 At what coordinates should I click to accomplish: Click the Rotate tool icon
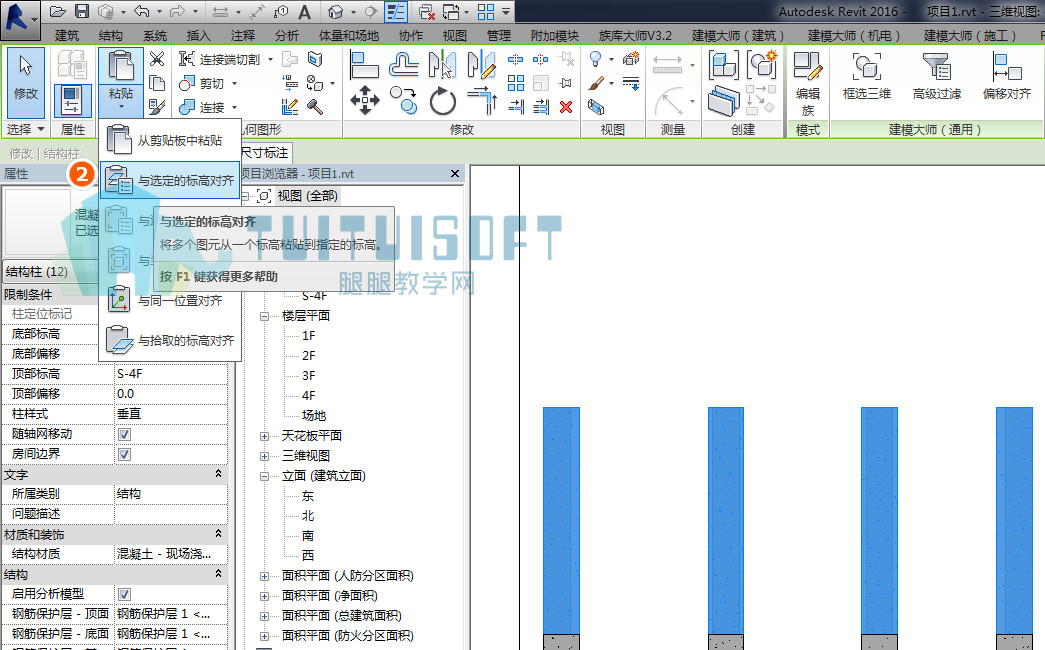(x=443, y=101)
